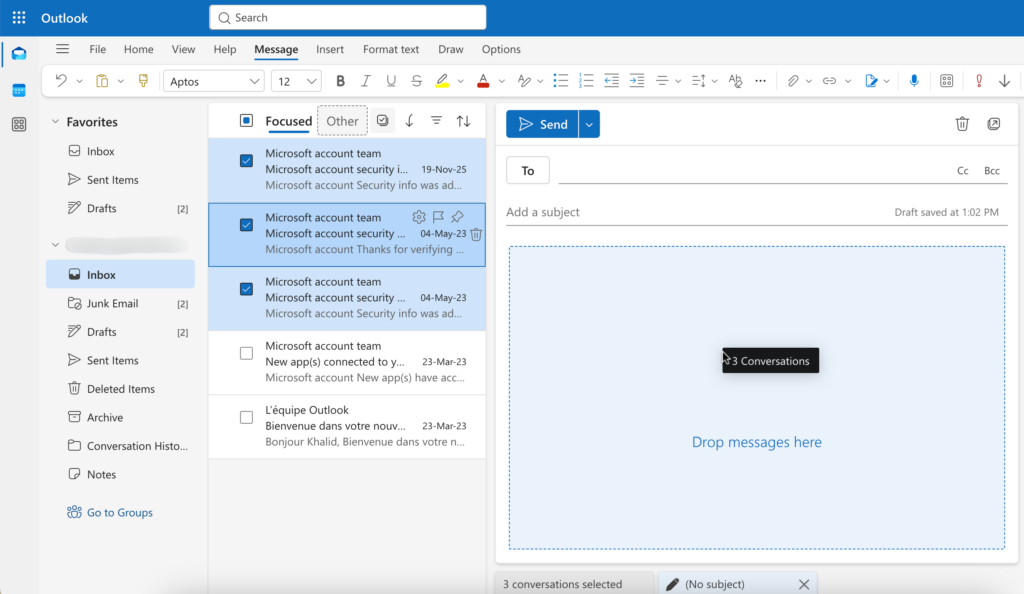The height and width of the screenshot is (594, 1024).
Task: Delete the hovered message via trash icon
Action: (x=476, y=234)
